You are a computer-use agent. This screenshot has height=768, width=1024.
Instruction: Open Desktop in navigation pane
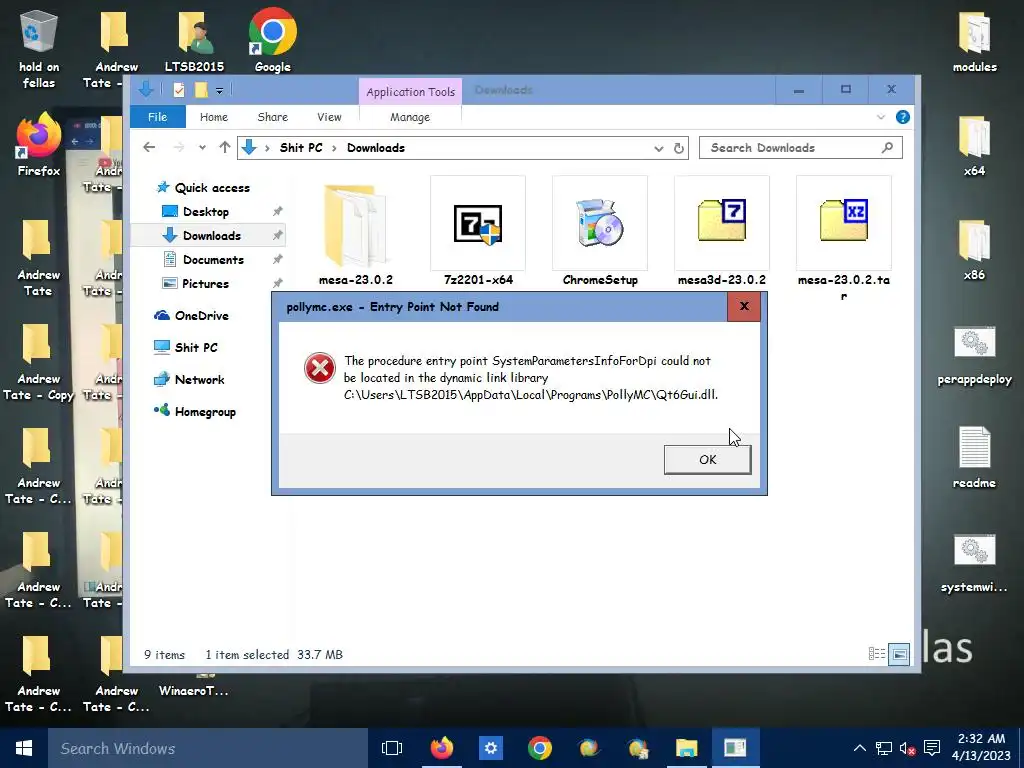206,212
